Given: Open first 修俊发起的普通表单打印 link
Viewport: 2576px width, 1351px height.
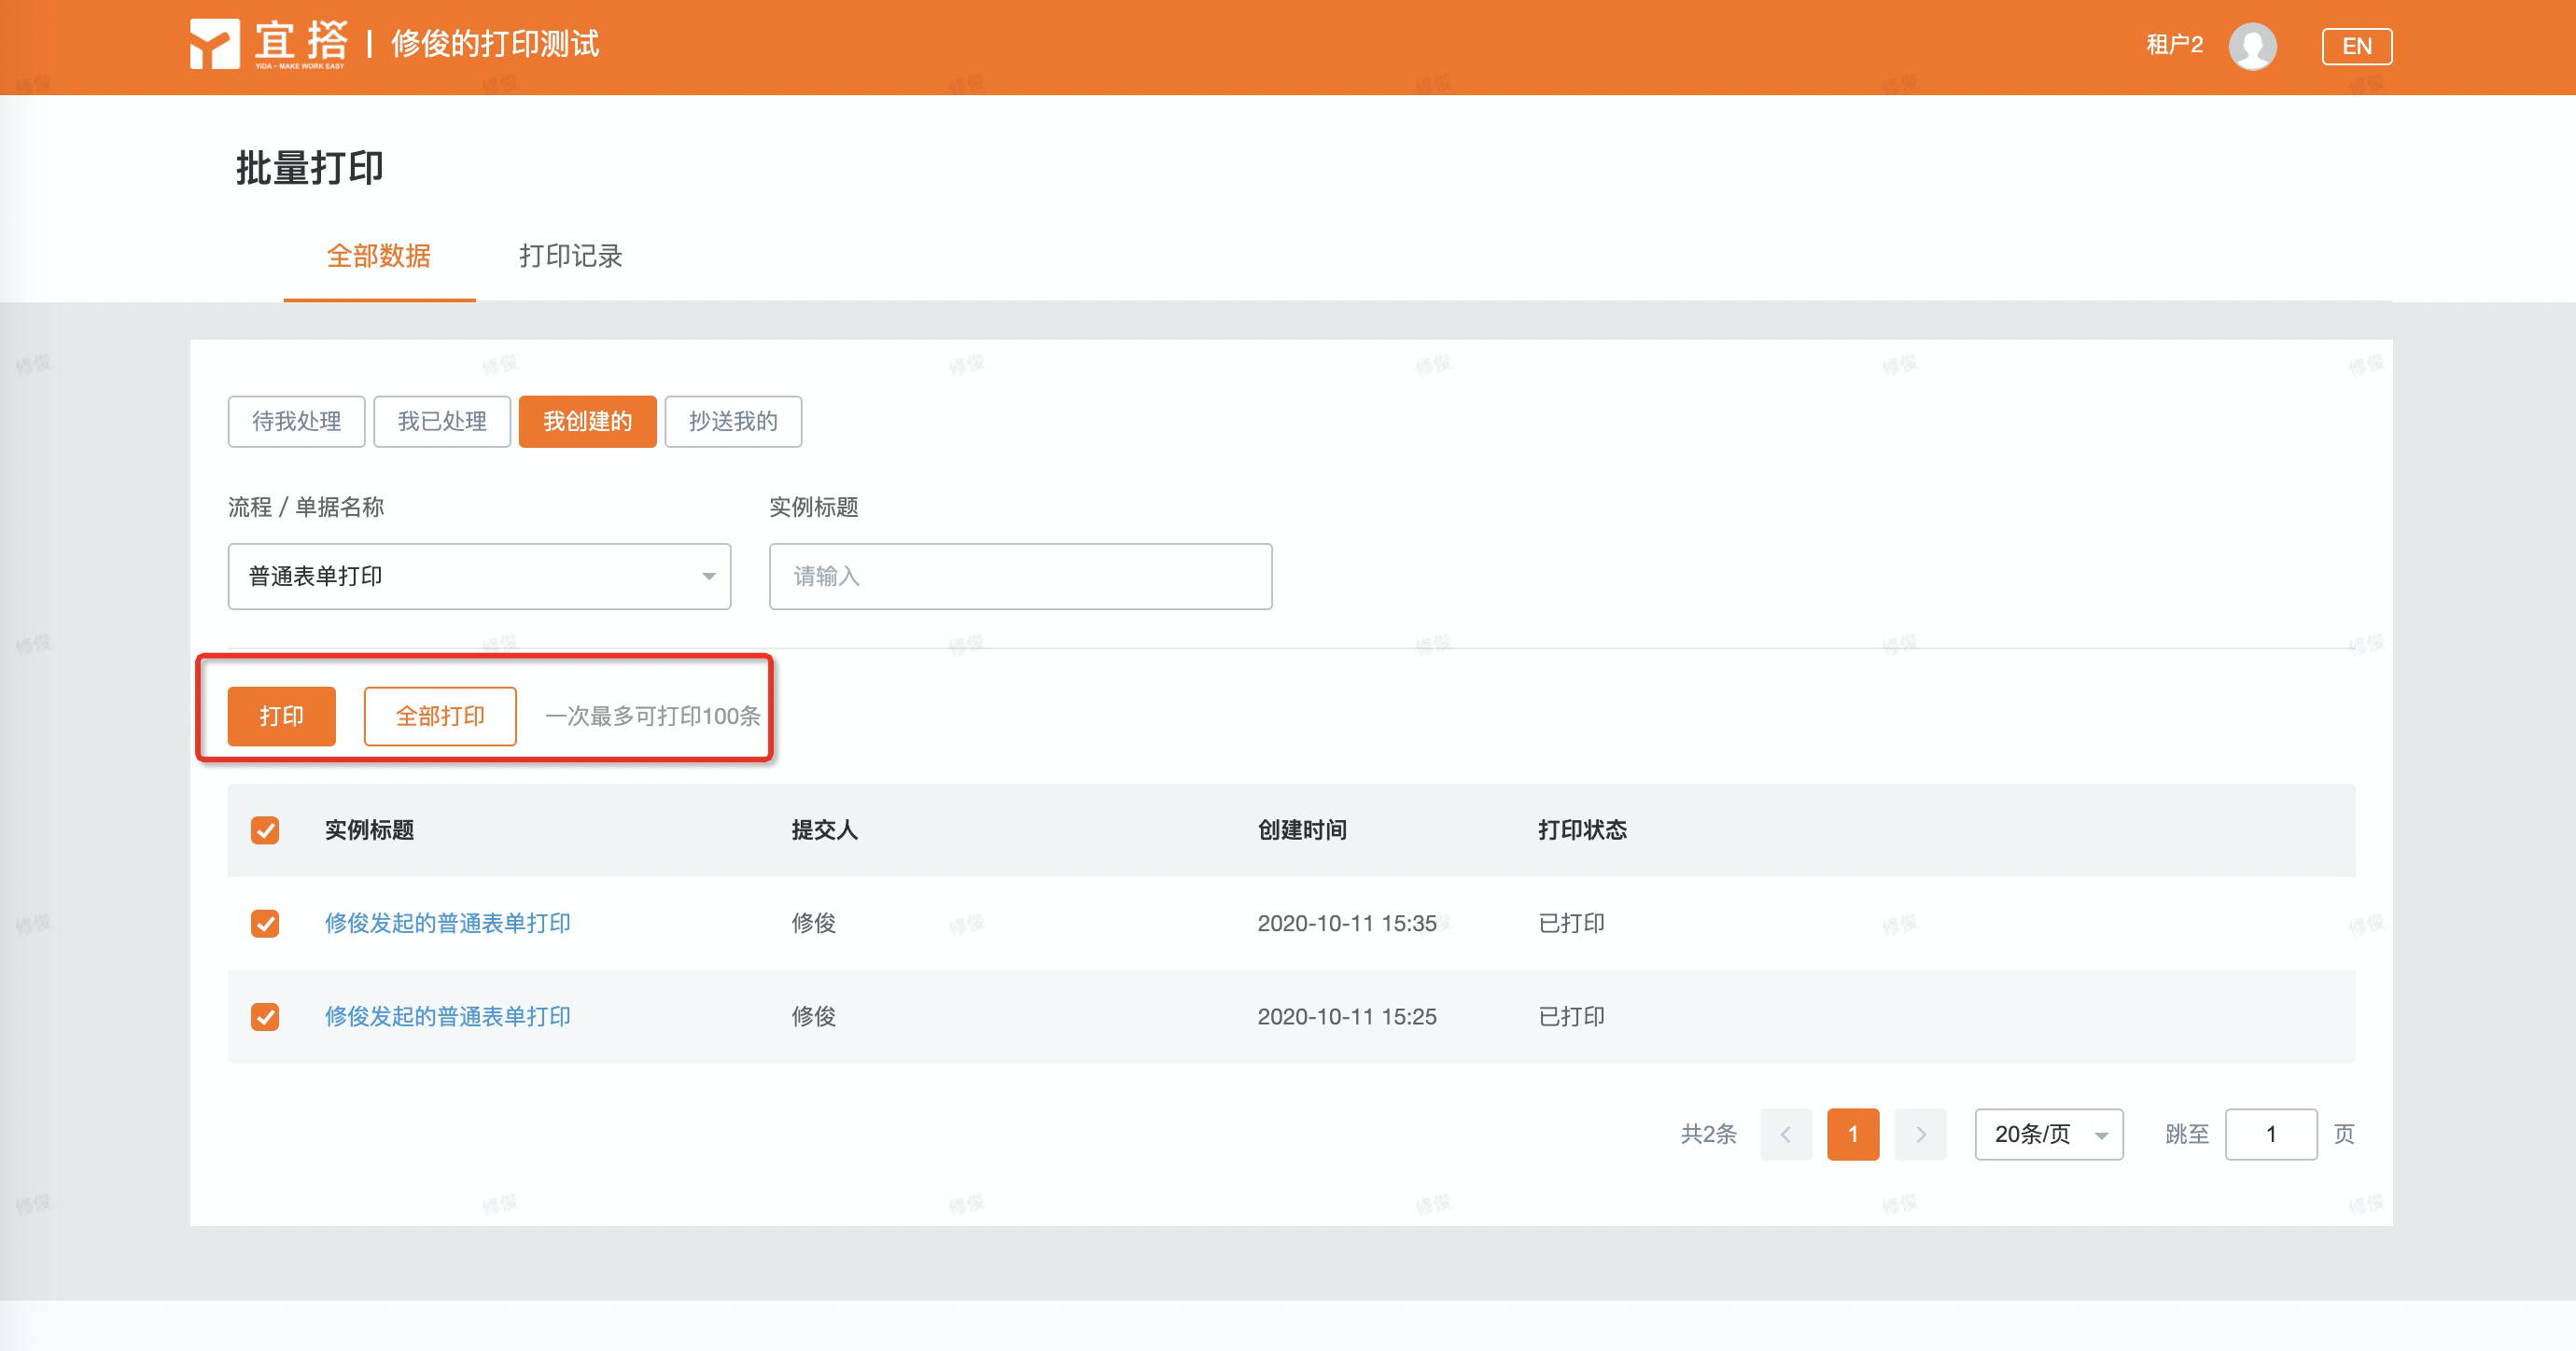Looking at the screenshot, I should 447,923.
